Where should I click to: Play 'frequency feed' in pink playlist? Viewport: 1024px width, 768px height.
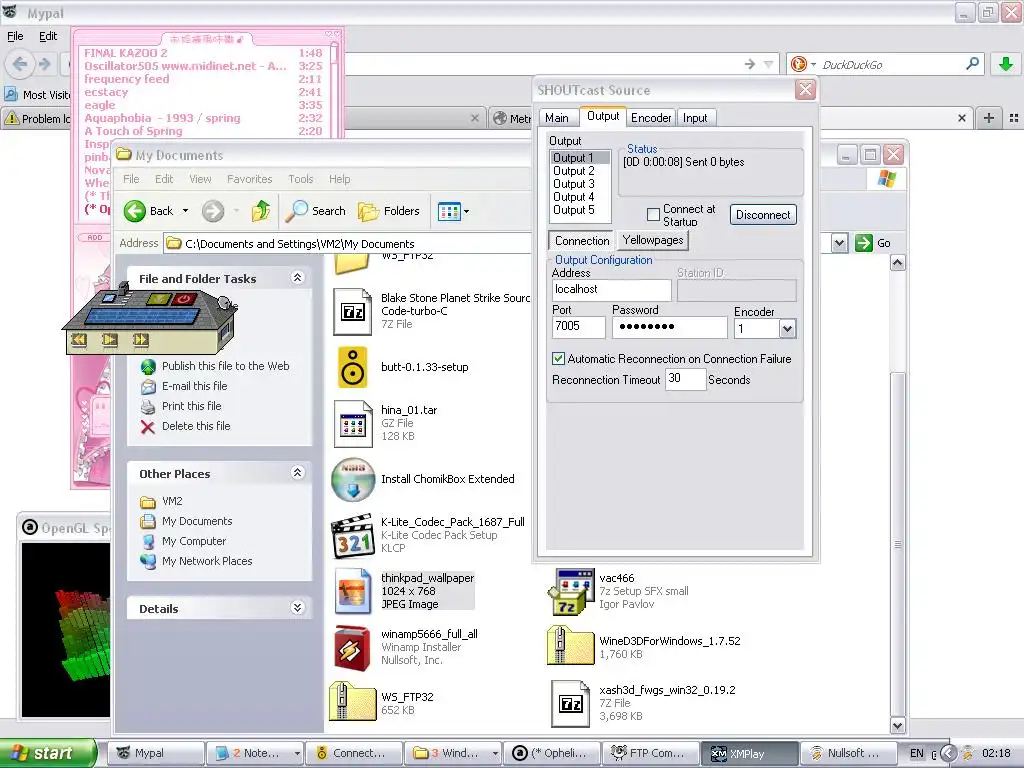tap(202, 79)
